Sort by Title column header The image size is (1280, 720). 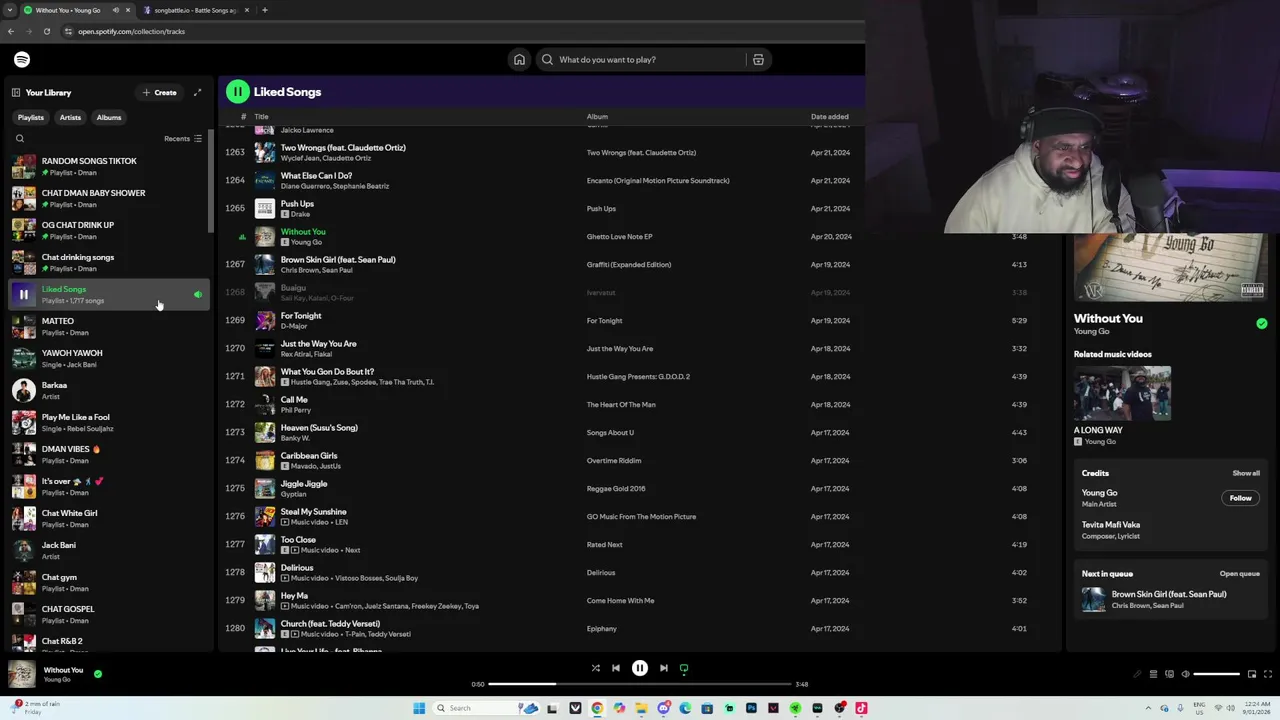(x=261, y=117)
